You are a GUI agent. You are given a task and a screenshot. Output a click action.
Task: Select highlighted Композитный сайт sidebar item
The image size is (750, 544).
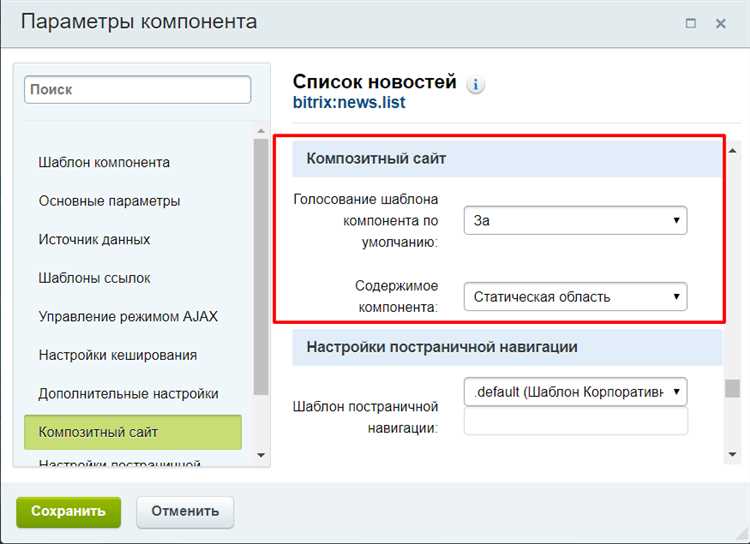coord(133,432)
